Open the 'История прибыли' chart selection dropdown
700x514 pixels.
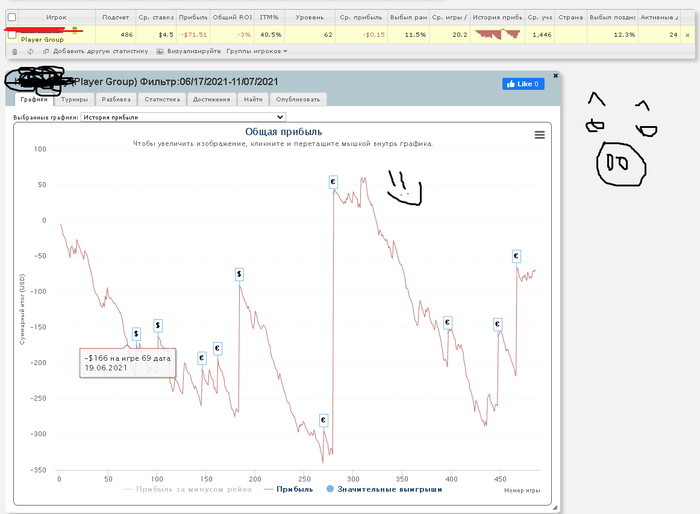coord(183,117)
